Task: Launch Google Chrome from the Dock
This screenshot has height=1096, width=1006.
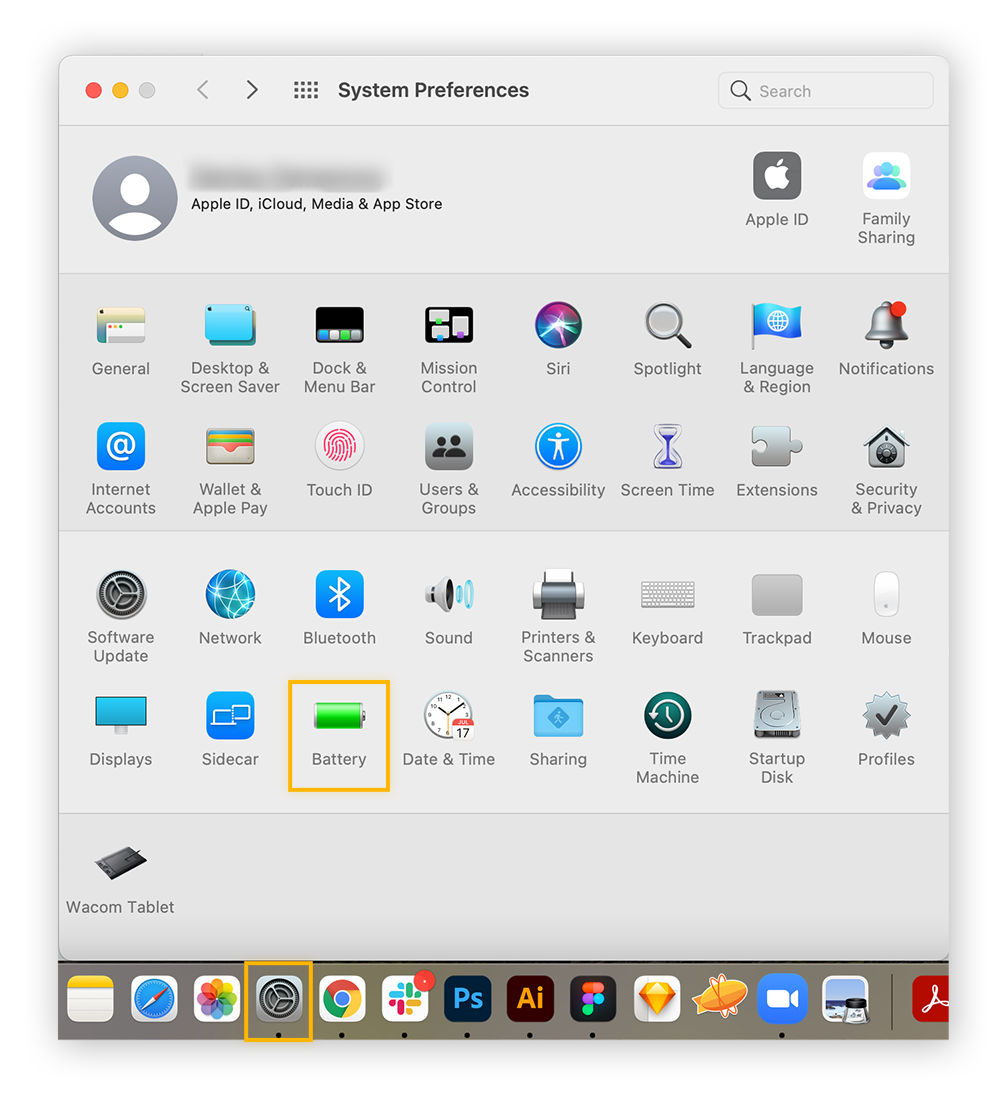Action: click(x=342, y=997)
